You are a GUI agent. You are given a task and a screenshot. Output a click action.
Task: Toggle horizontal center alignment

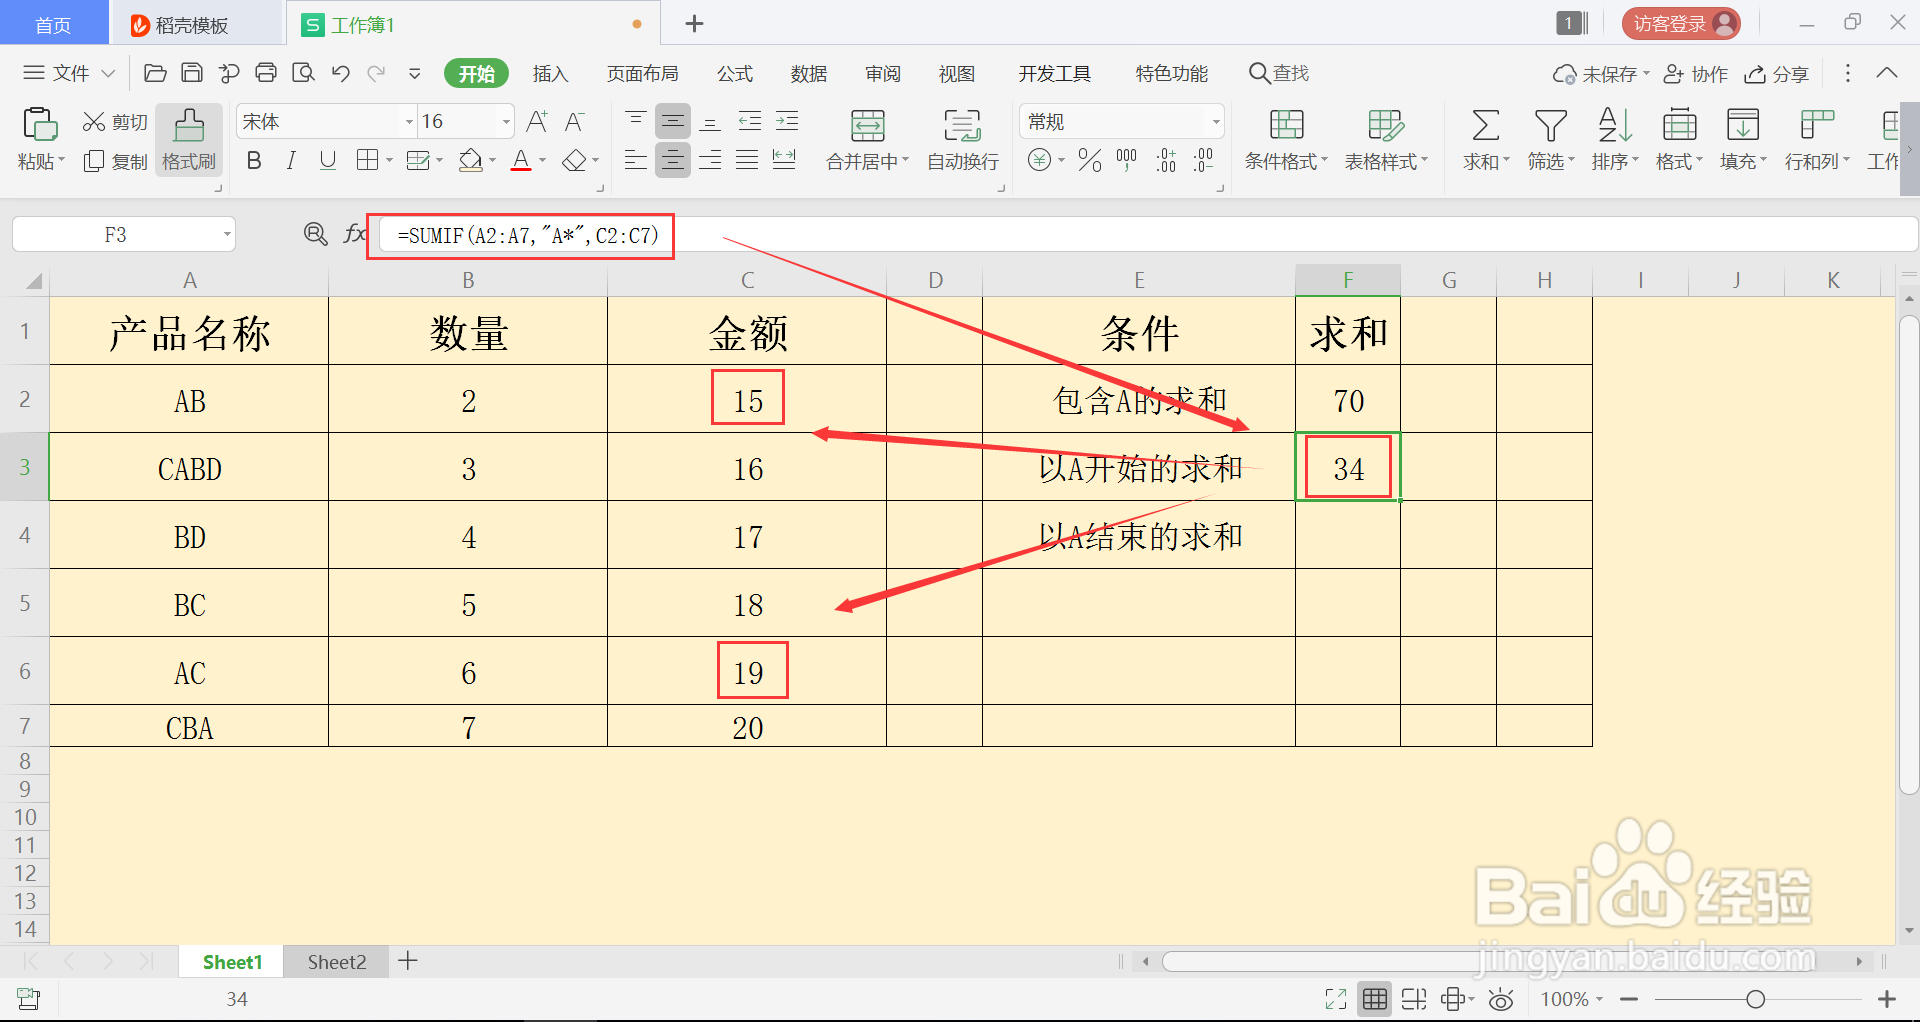point(673,160)
